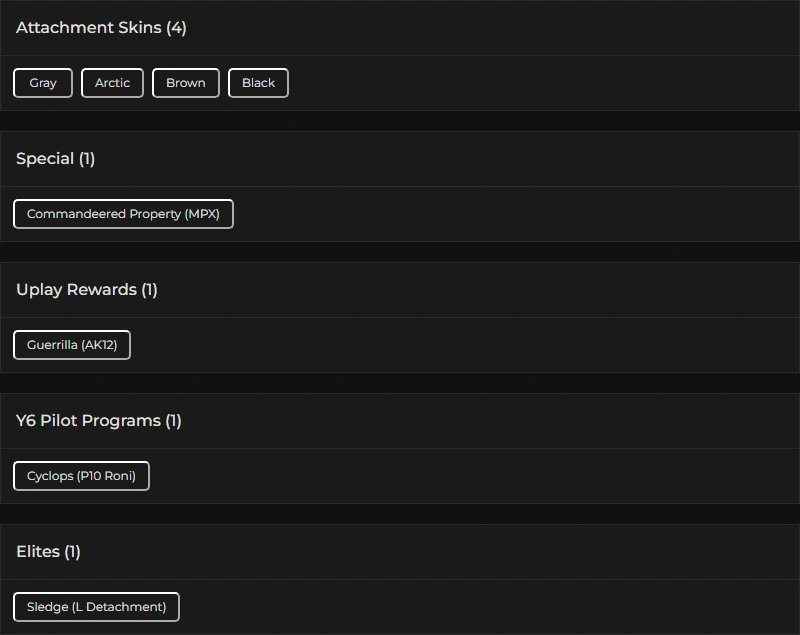
Task: Expand the Elites section header
Action: tap(400, 552)
